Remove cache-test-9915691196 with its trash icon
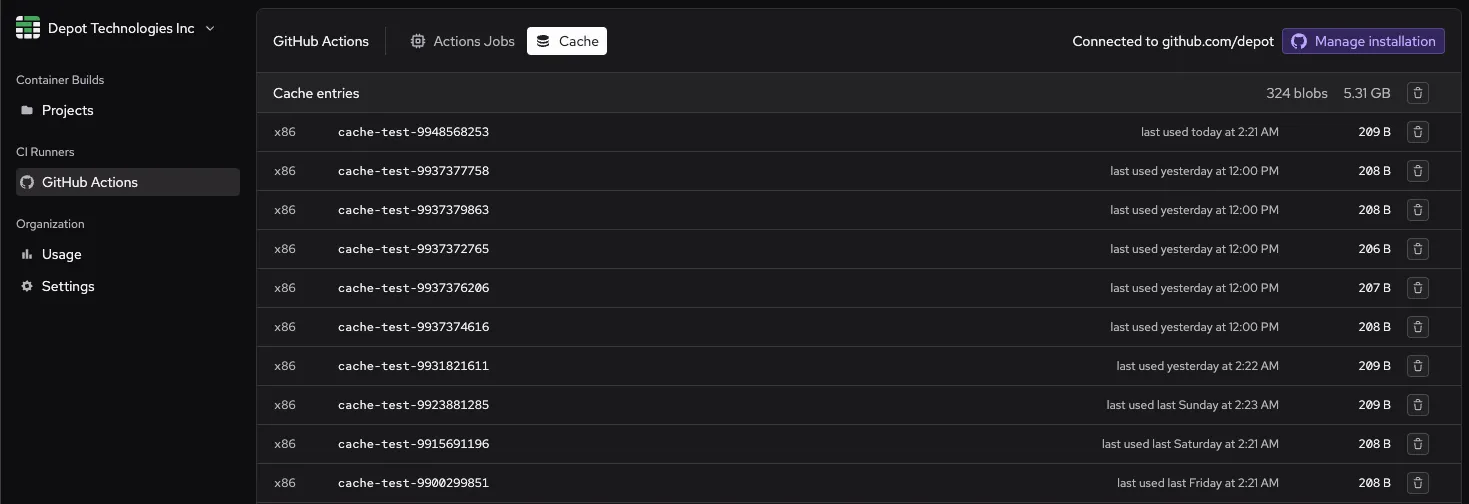This screenshot has width=1469, height=504. pos(1417,444)
